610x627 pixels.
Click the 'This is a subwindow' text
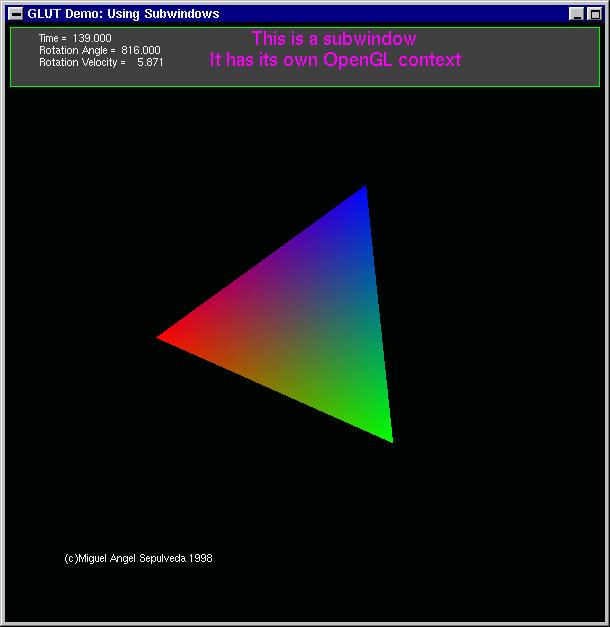click(334, 39)
